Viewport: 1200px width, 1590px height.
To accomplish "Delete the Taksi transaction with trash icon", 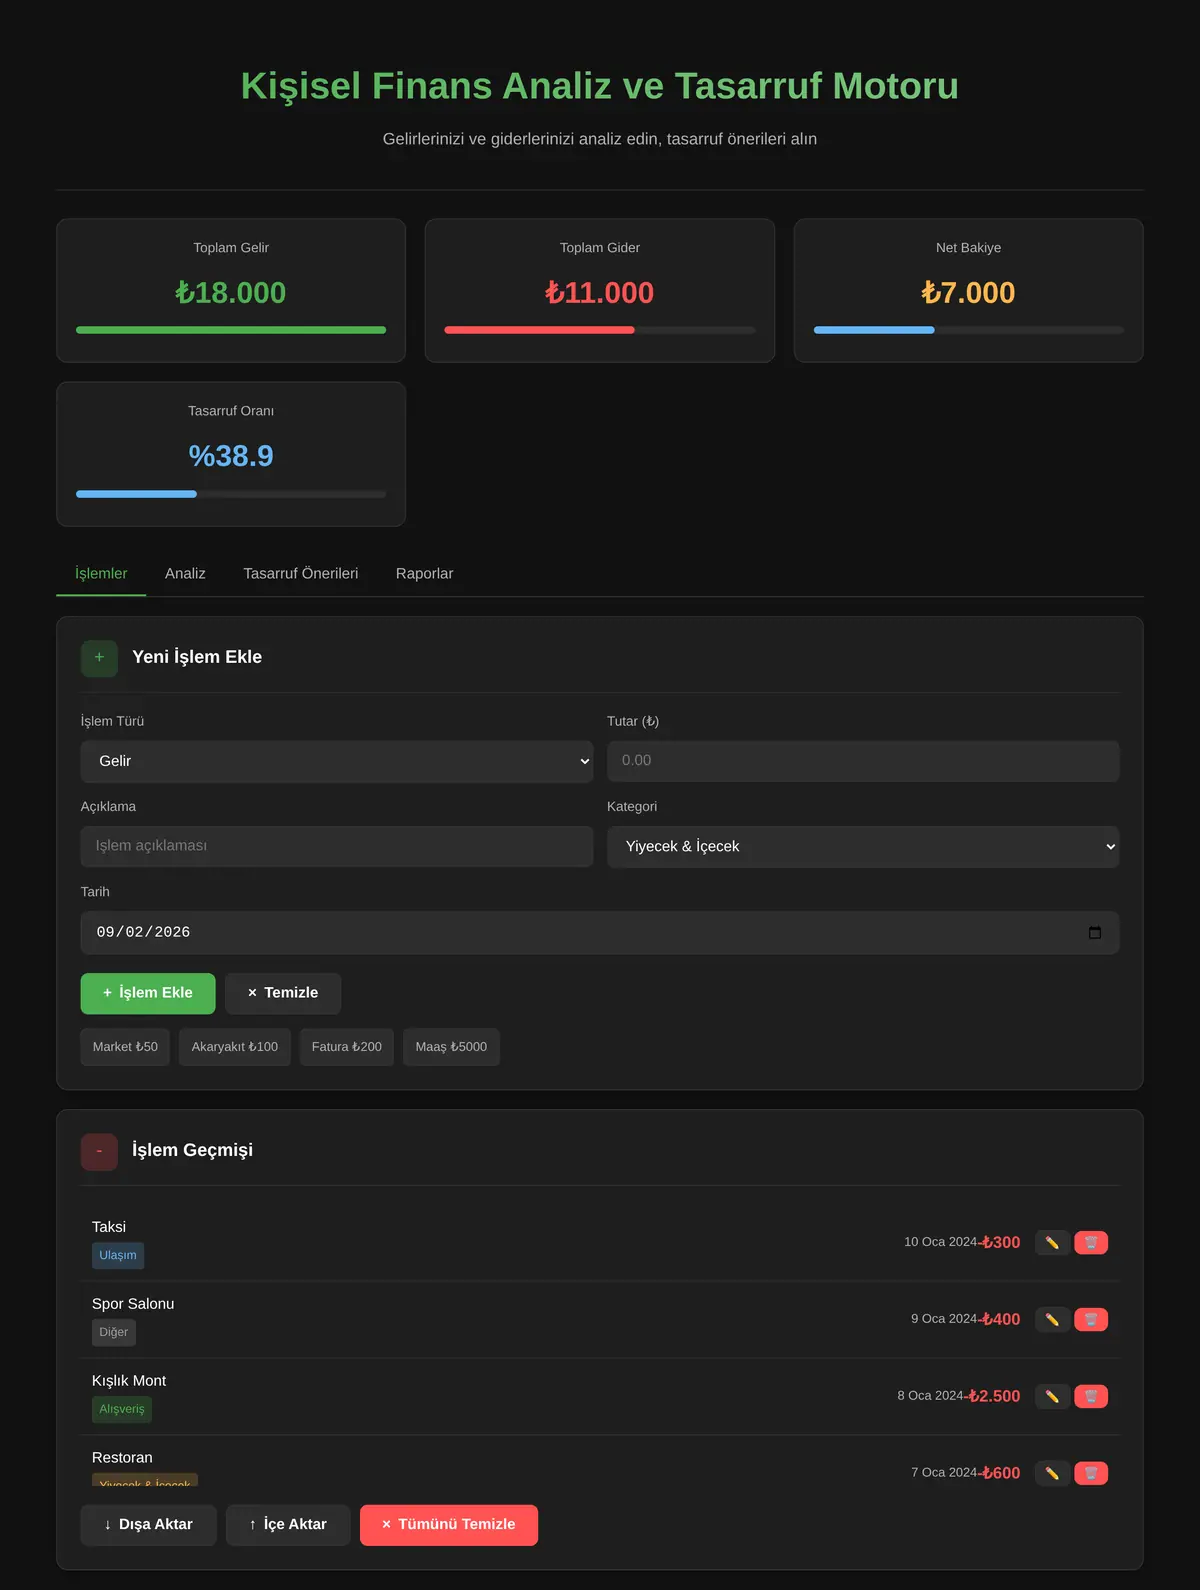I will 1091,1242.
